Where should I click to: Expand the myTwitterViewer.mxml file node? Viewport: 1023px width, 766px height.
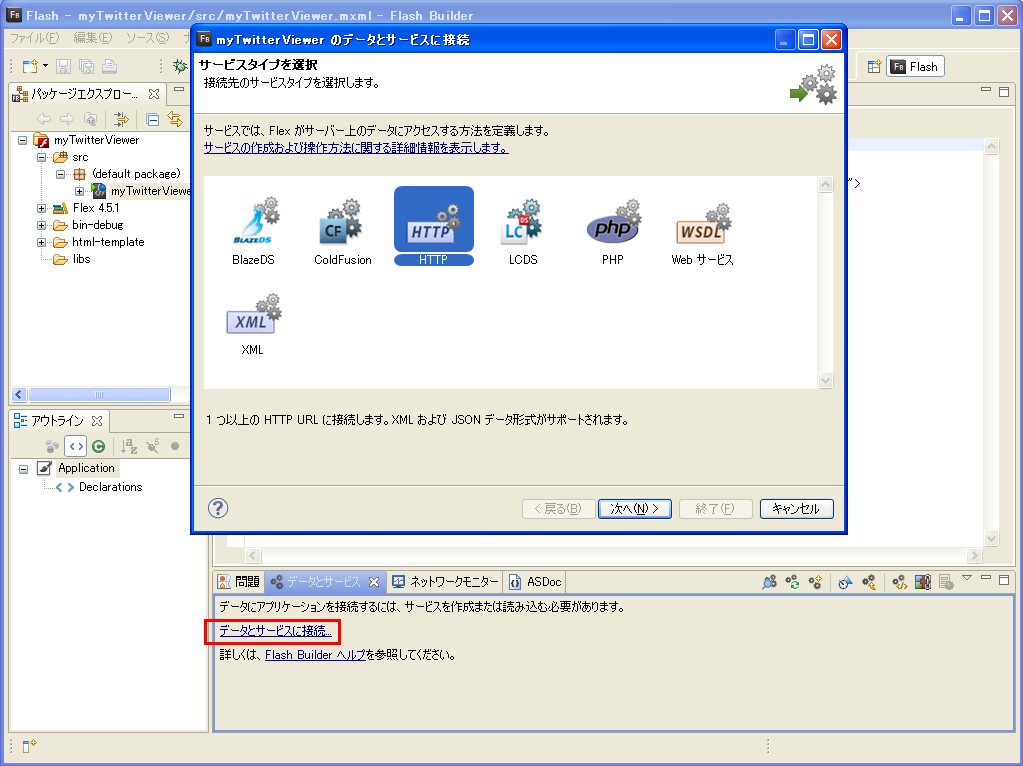tap(80, 191)
